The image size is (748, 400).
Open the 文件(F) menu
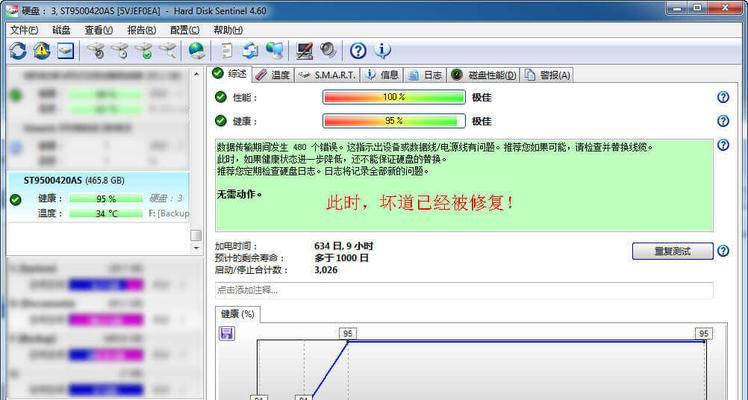coord(24,30)
